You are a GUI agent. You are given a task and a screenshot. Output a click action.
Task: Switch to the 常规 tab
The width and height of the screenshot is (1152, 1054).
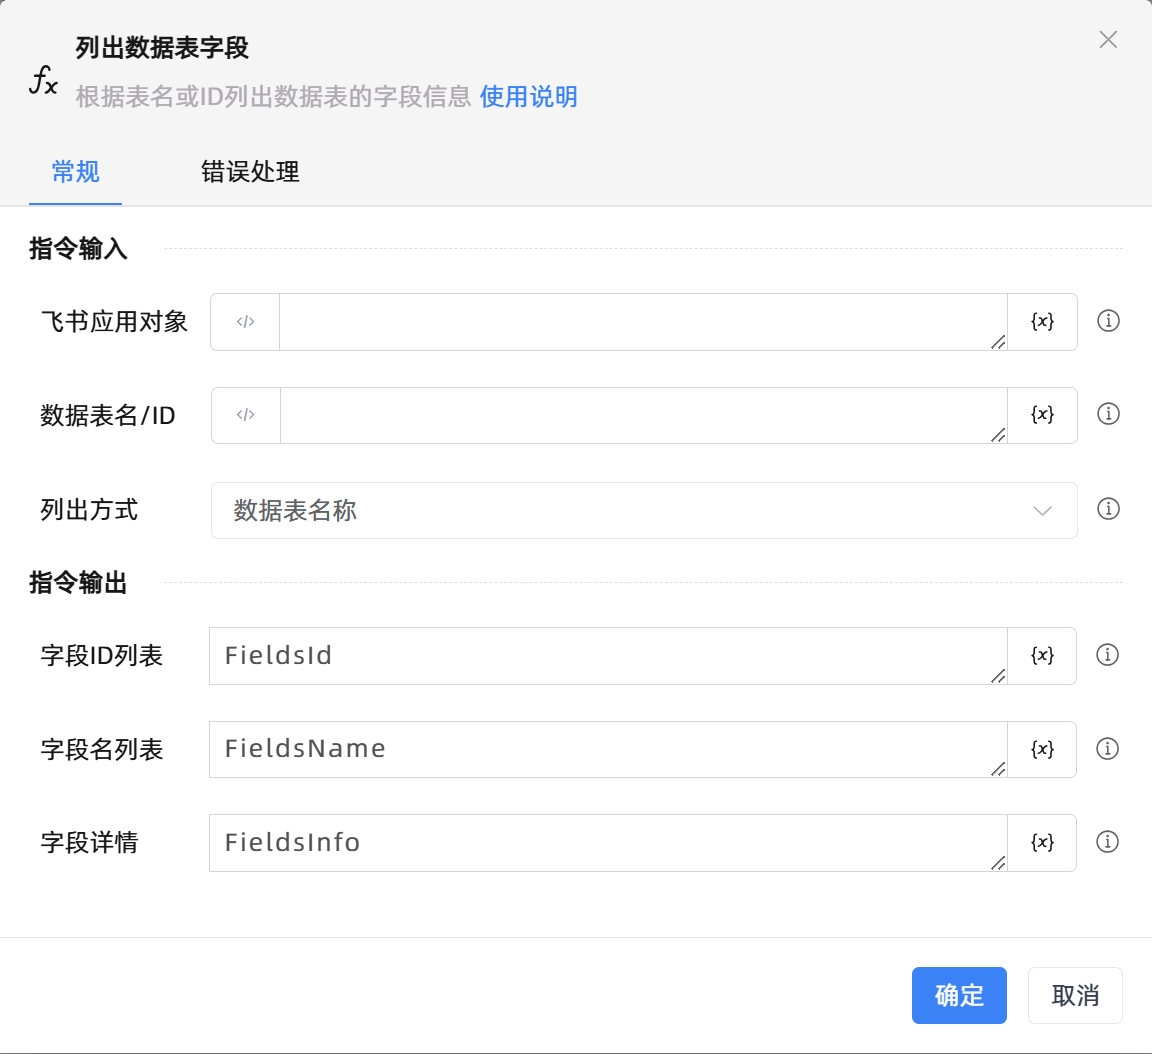pyautogui.click(x=76, y=172)
